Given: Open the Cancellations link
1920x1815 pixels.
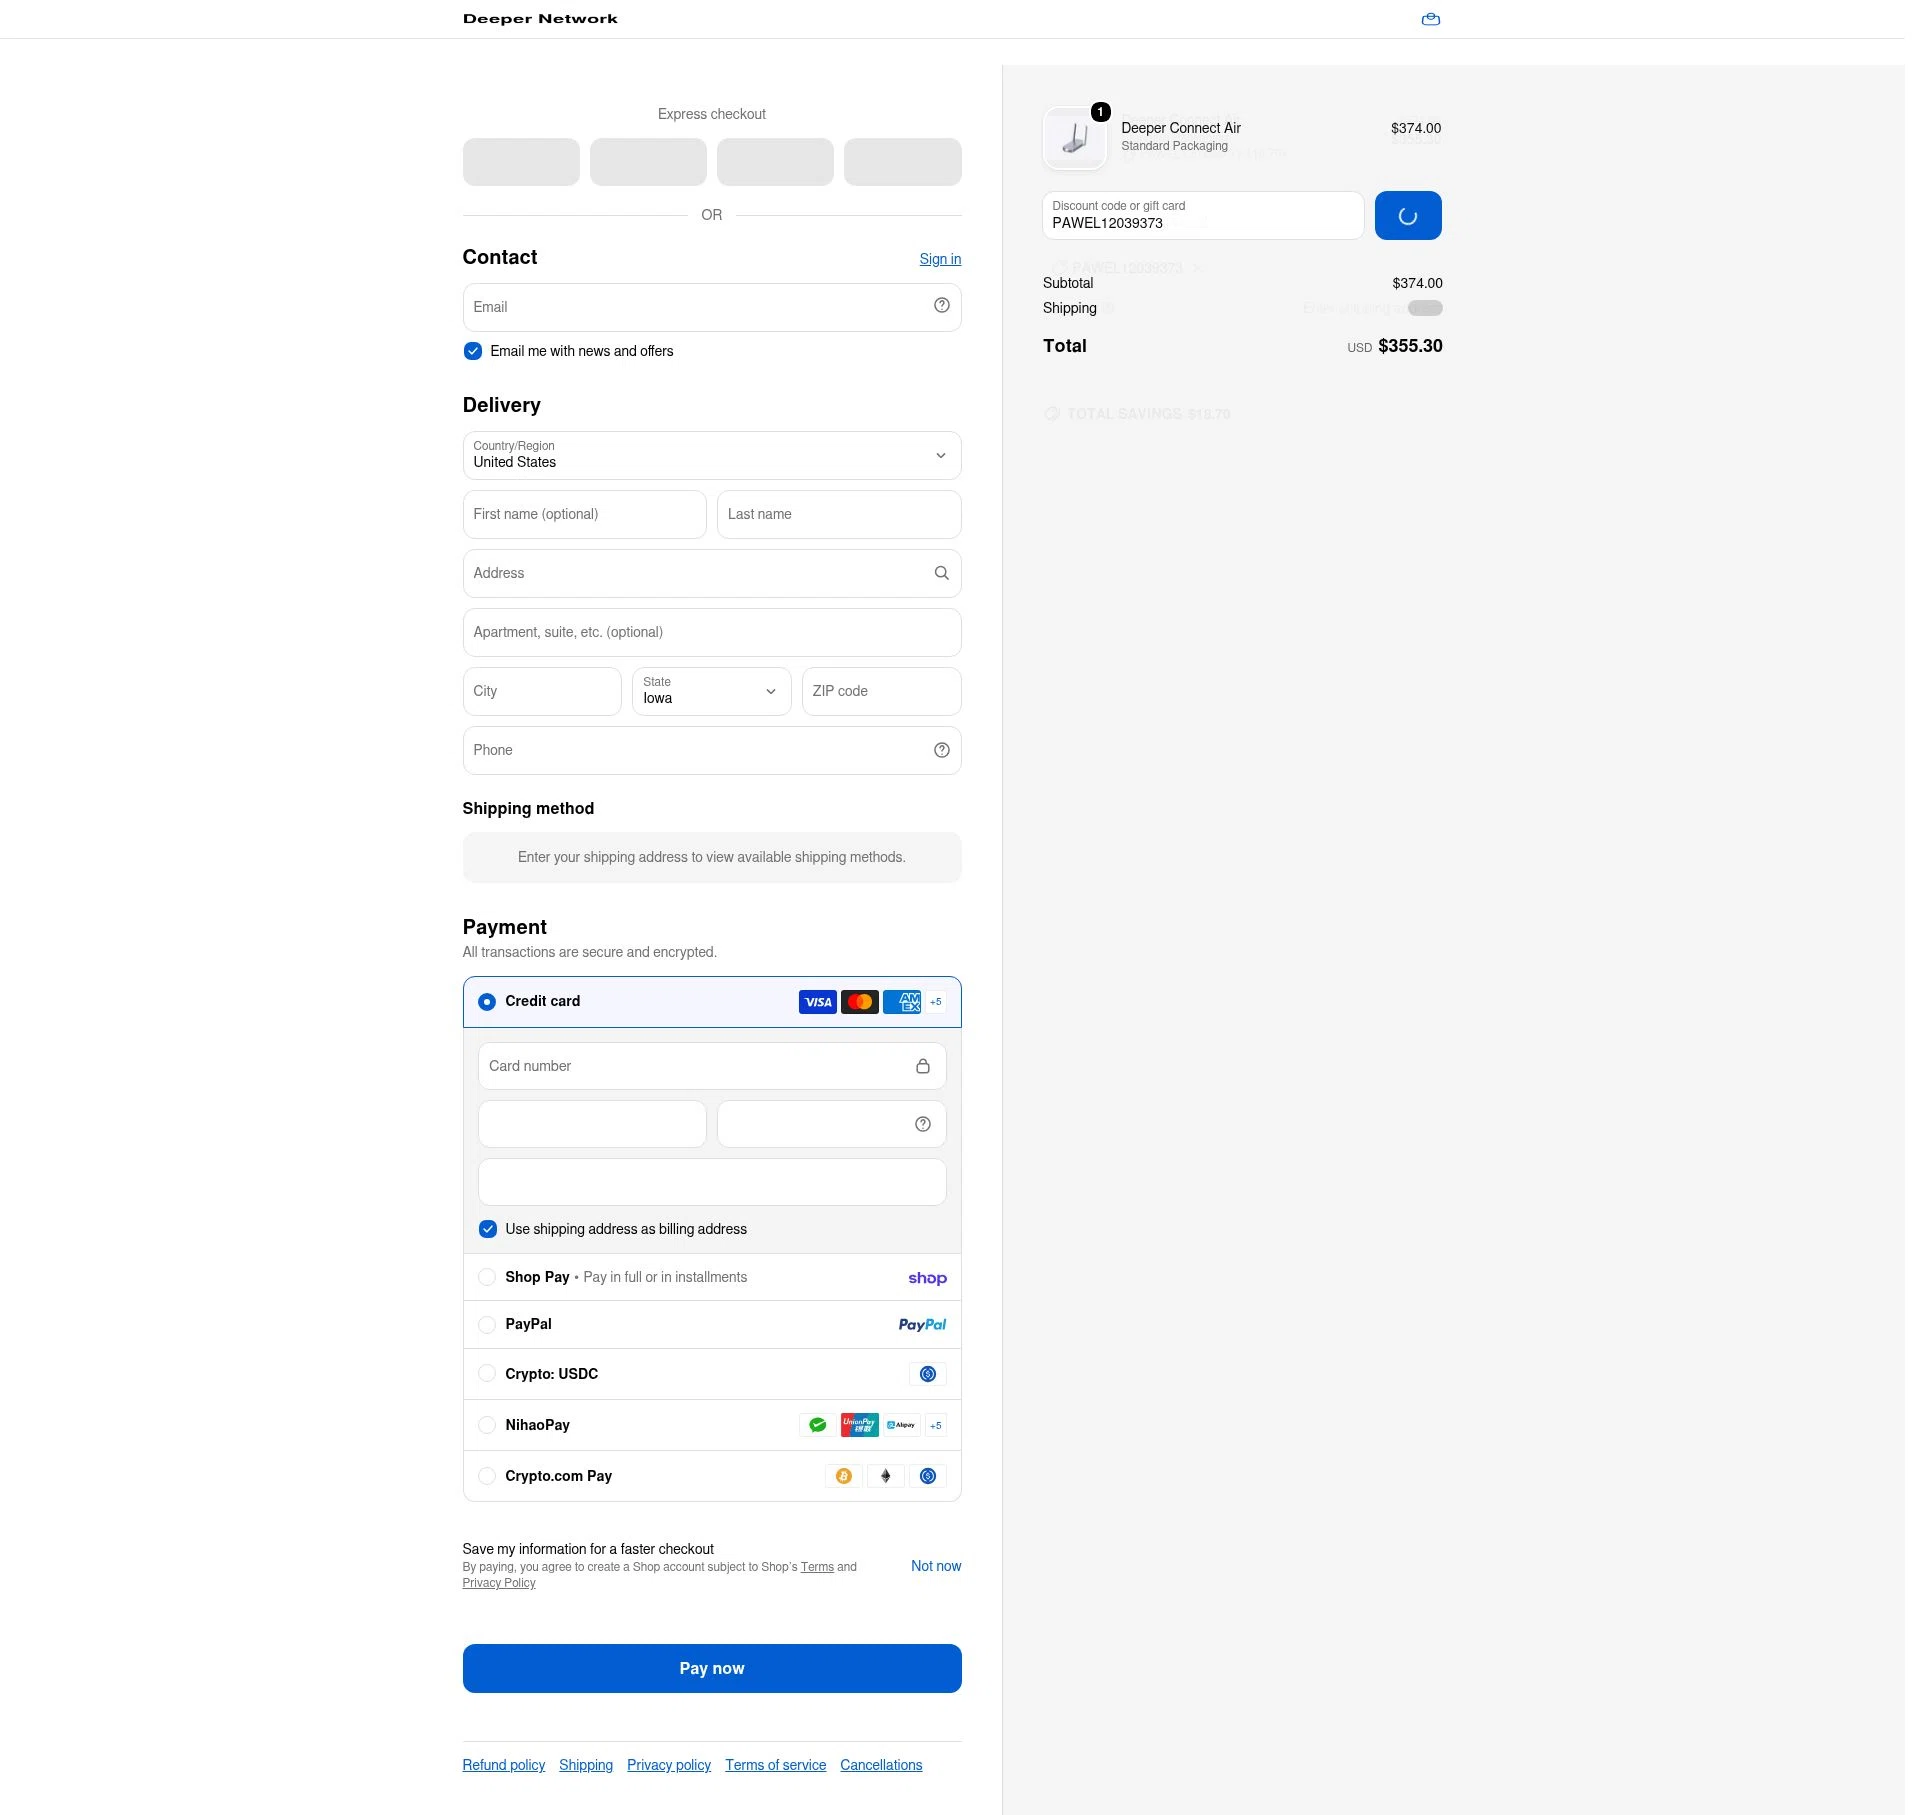Looking at the screenshot, I should [881, 1765].
